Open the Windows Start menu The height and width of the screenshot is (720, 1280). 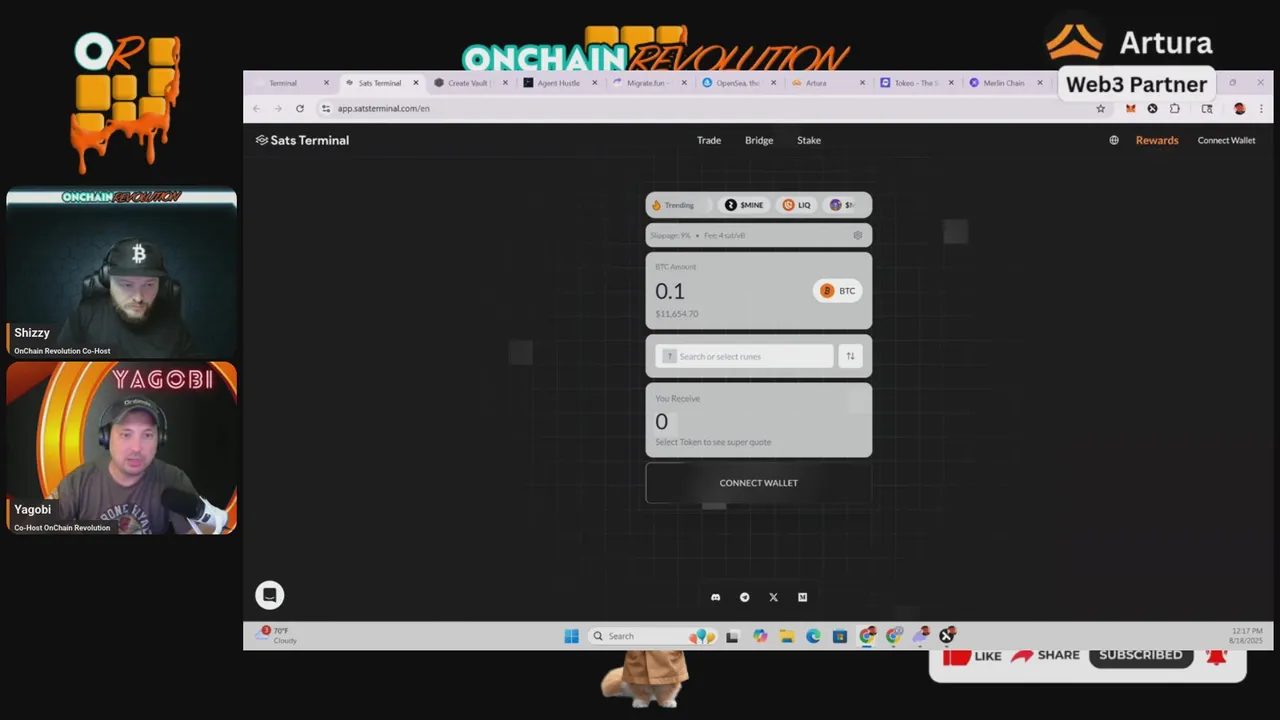coord(571,636)
